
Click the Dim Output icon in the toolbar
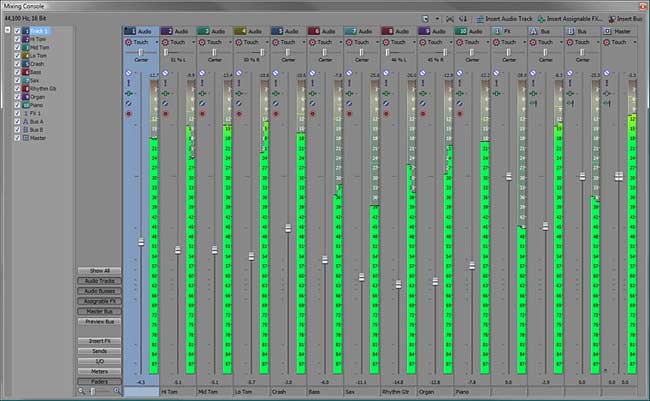coord(463,19)
